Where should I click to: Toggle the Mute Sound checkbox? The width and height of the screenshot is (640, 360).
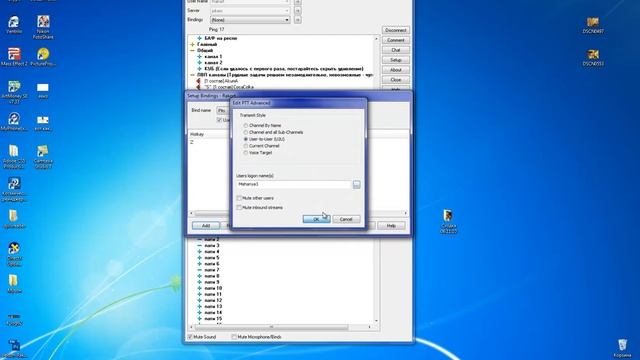tap(190, 337)
